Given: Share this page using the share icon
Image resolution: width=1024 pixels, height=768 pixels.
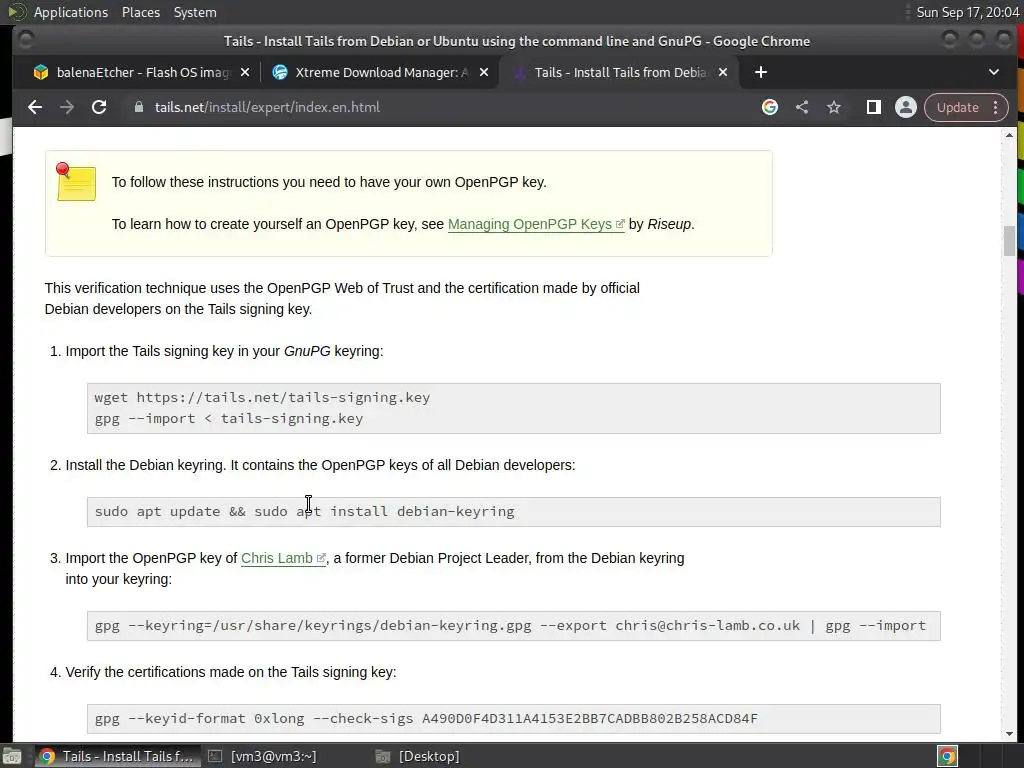Looking at the screenshot, I should coord(802,107).
